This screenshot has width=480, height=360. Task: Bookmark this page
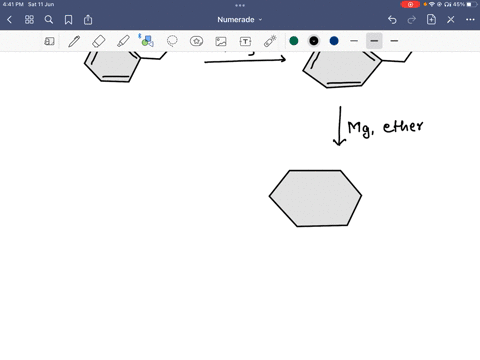pyautogui.click(x=68, y=20)
